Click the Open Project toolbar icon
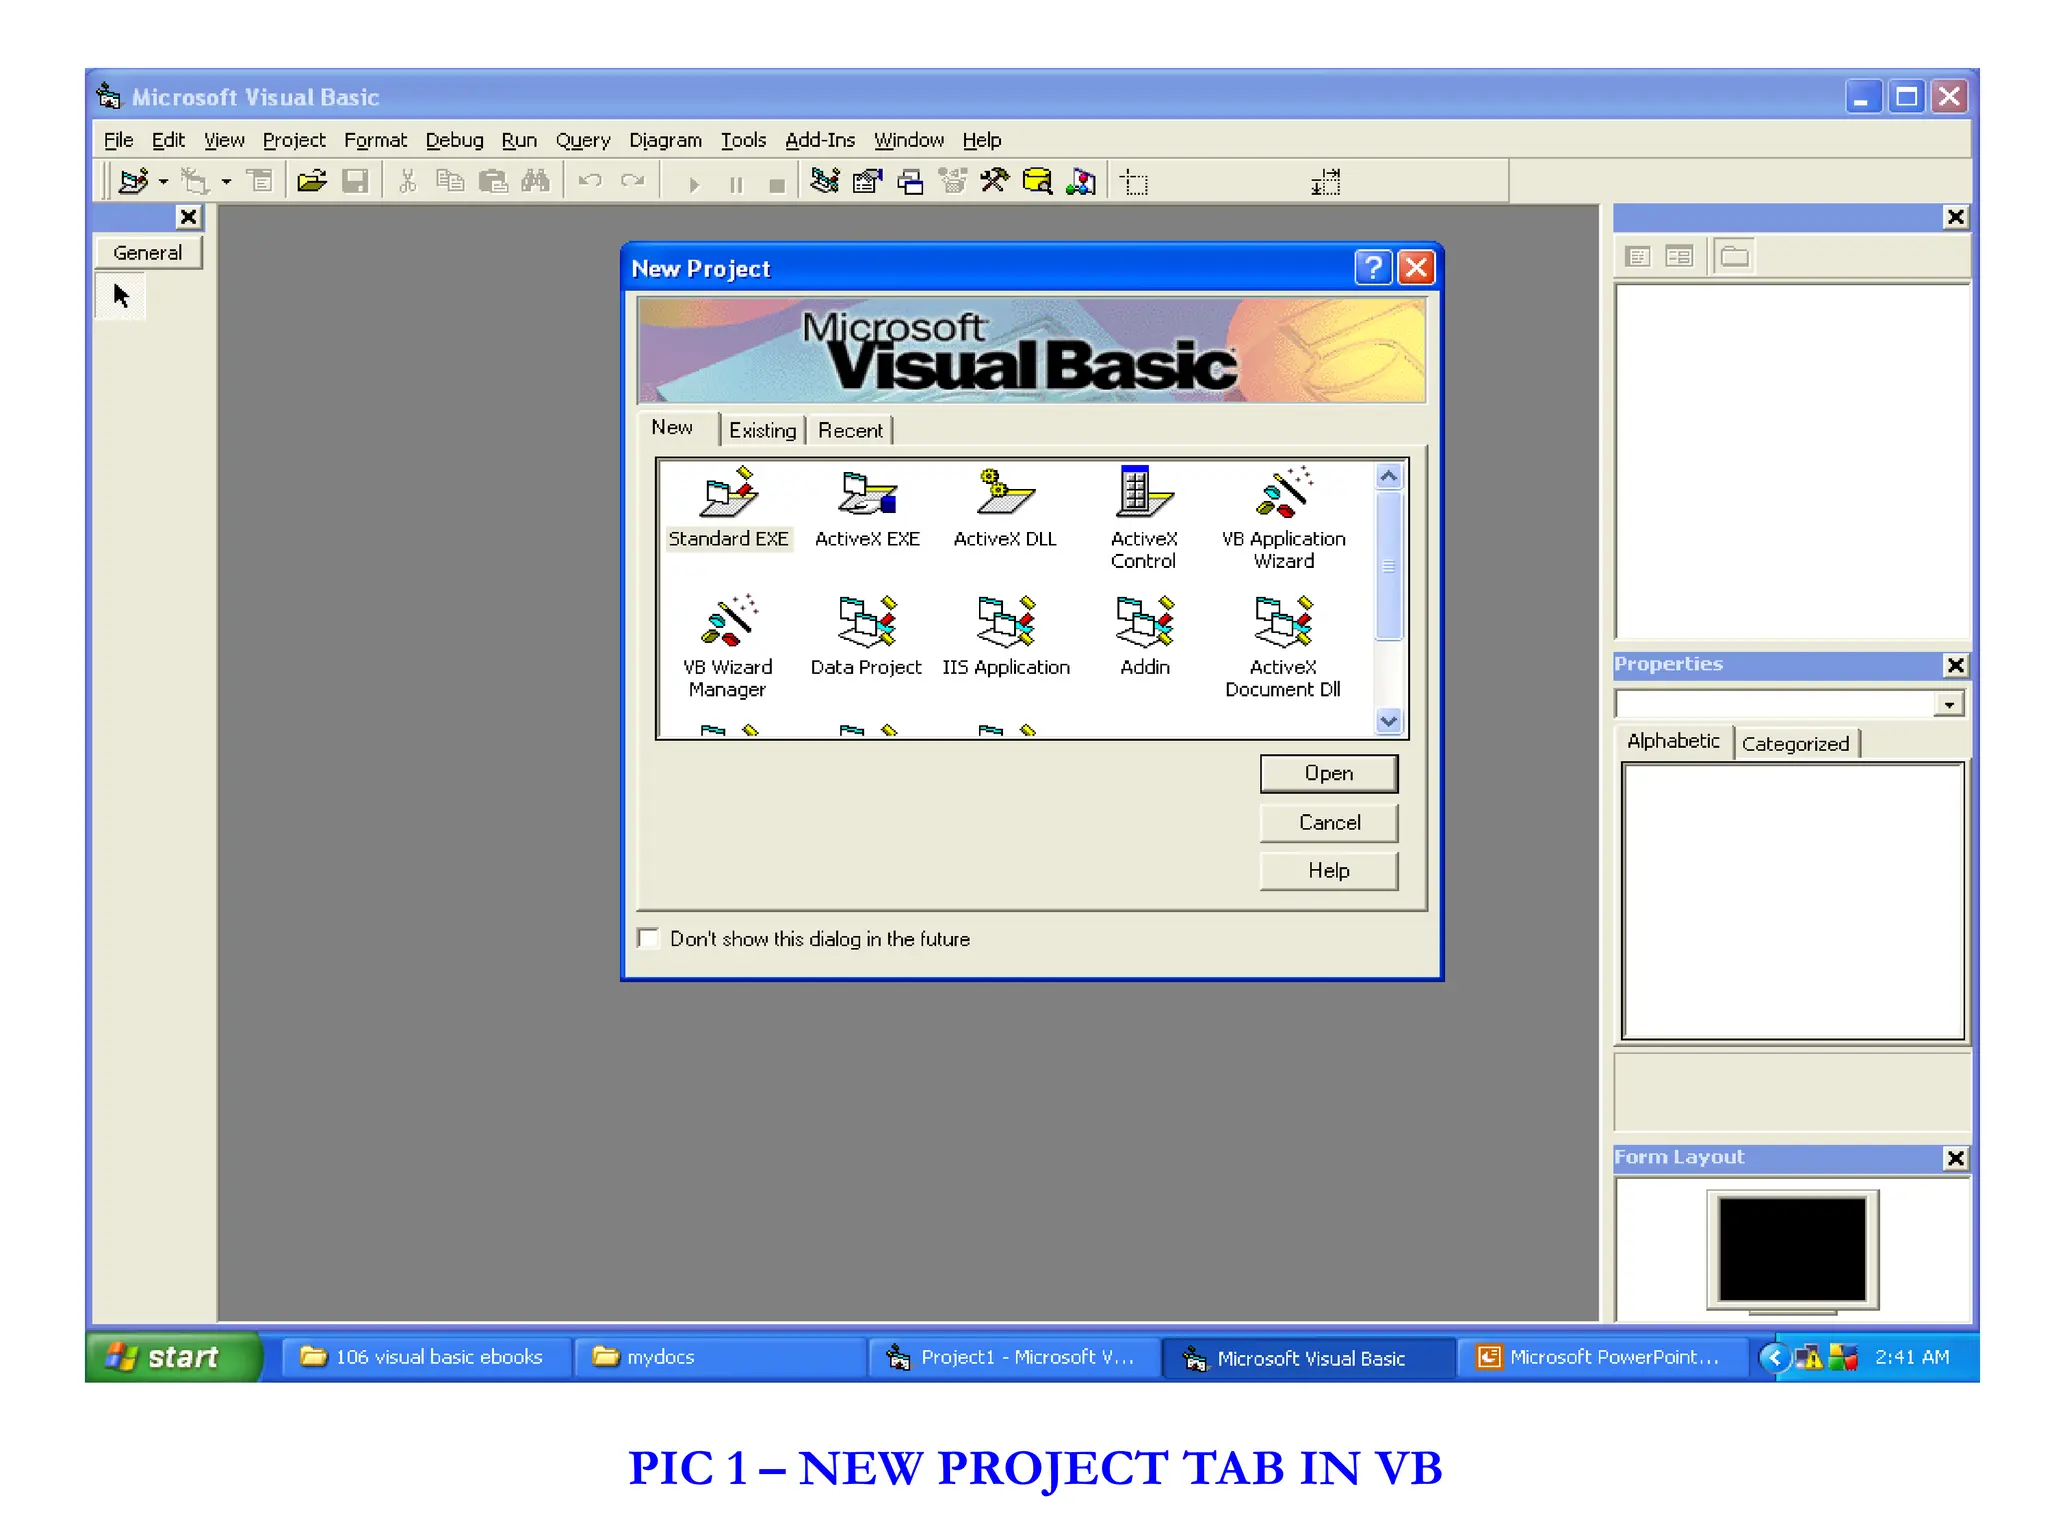2048x1536 pixels. 312,181
